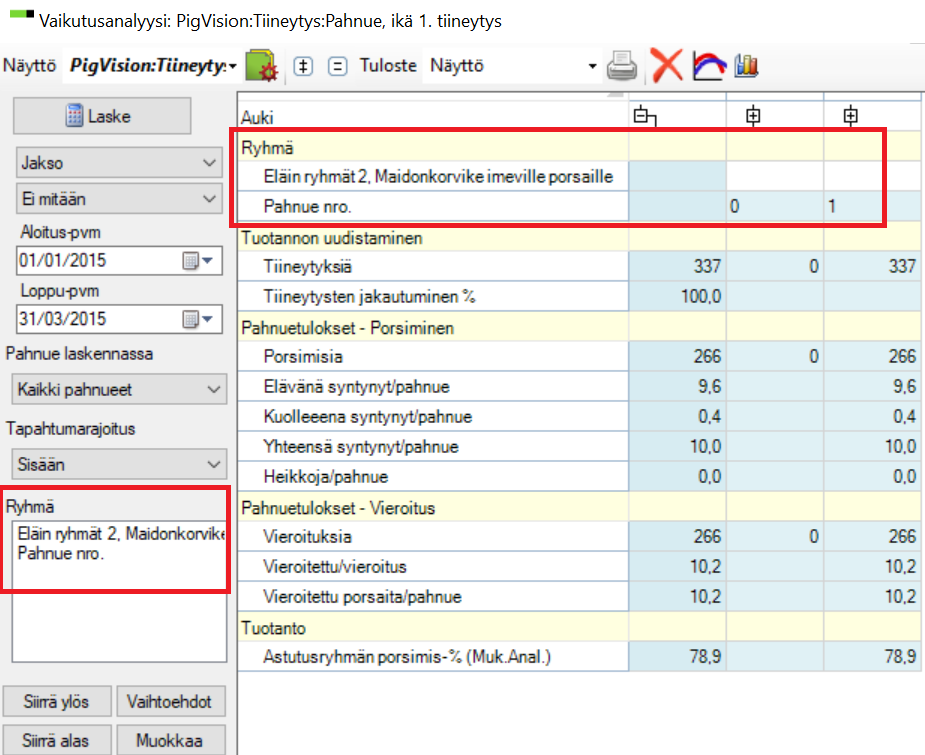This screenshot has width=925, height=755.
Task: Open the Kaikki pahnueet dropdown
Action: [x=119, y=389]
